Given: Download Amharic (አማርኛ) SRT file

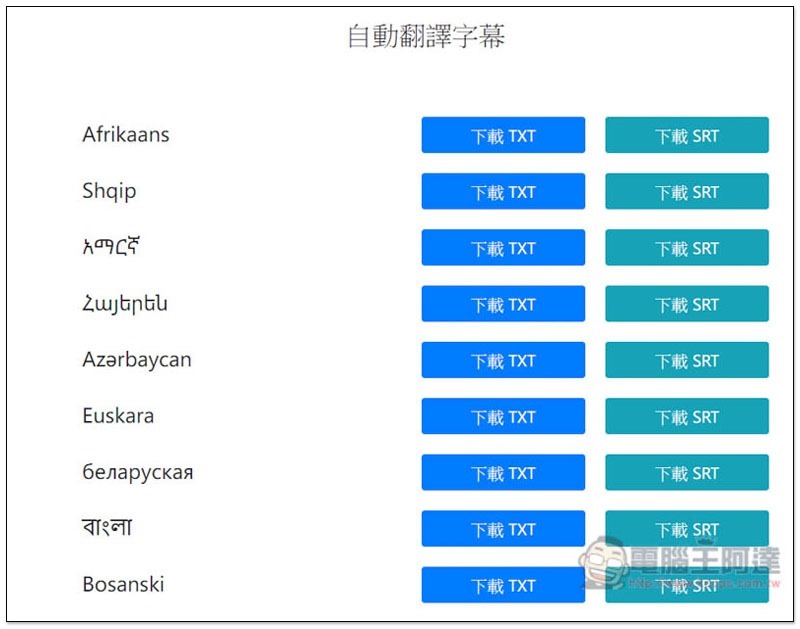Looking at the screenshot, I should 687,247.
